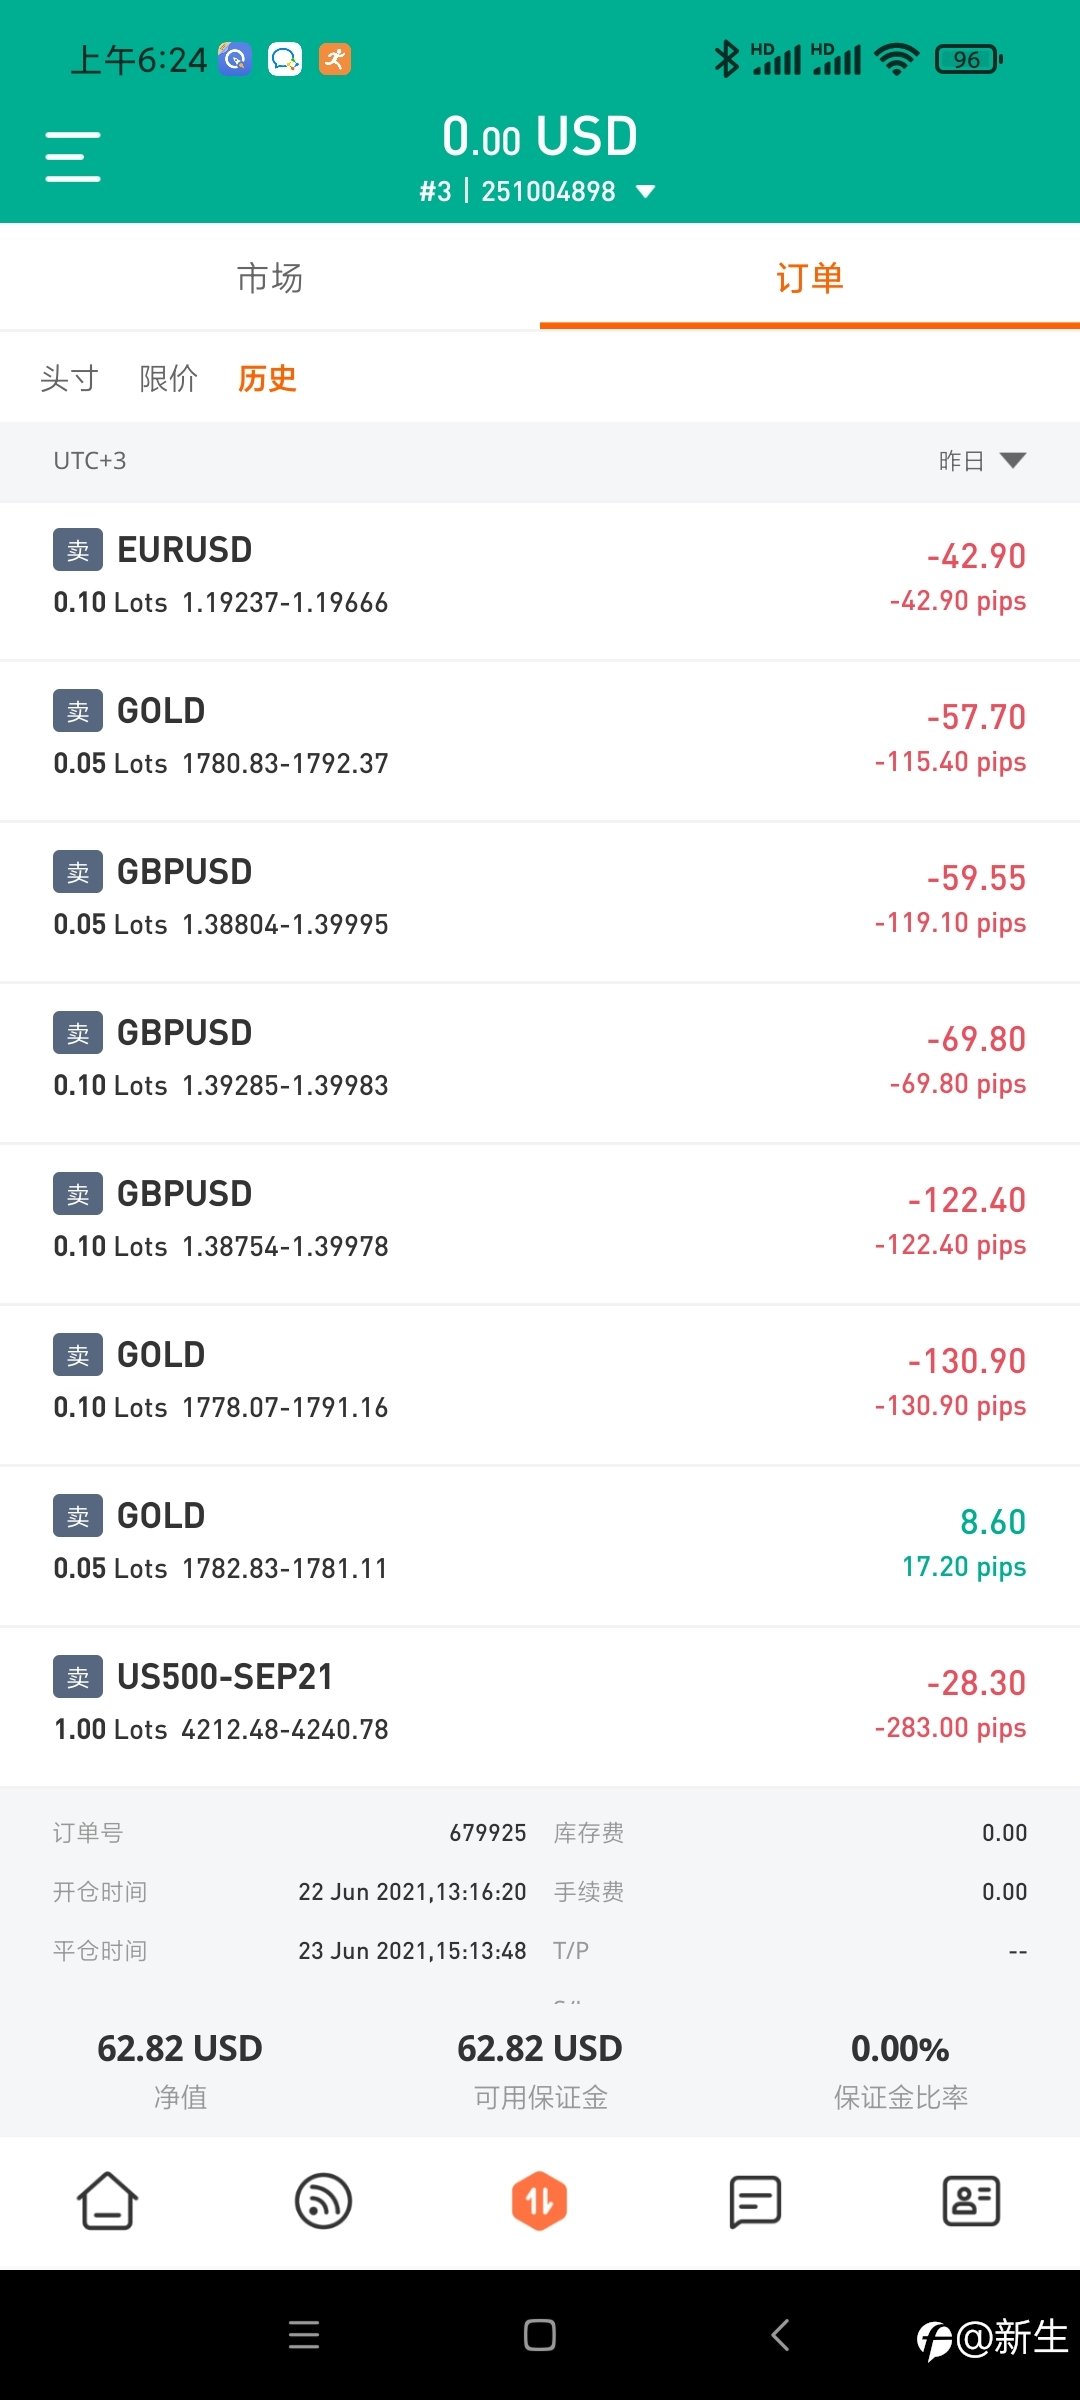Open the chat message icon

coord(755,2201)
